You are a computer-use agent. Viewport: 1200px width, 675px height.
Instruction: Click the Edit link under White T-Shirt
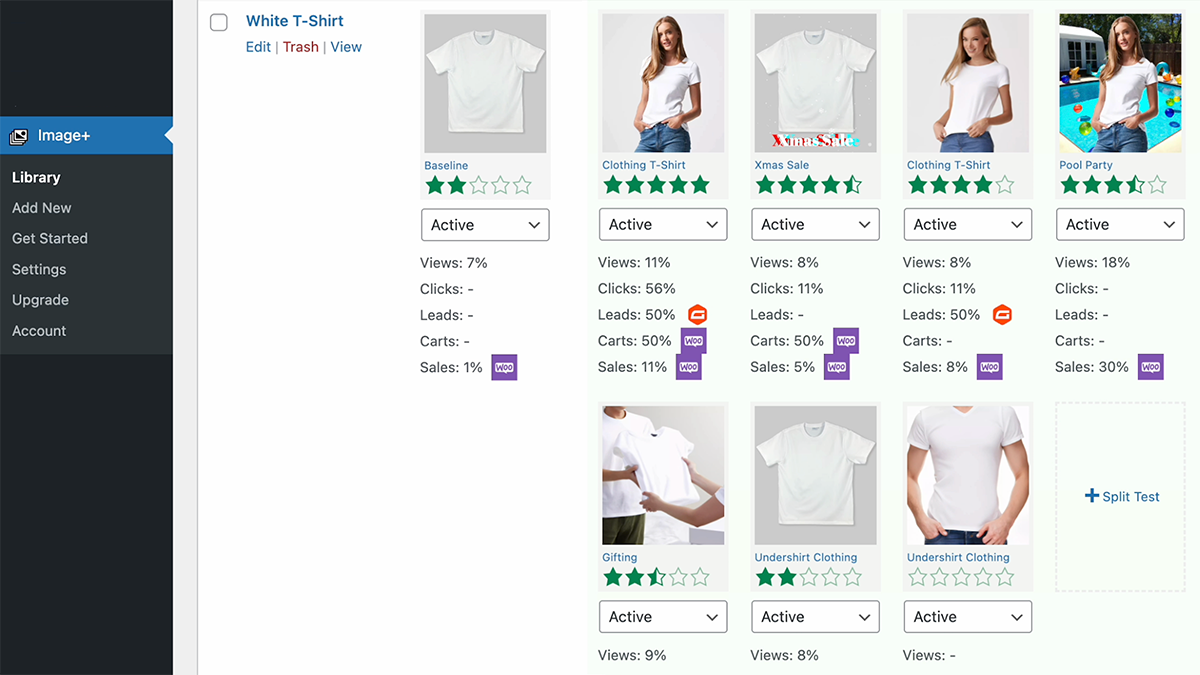point(258,47)
